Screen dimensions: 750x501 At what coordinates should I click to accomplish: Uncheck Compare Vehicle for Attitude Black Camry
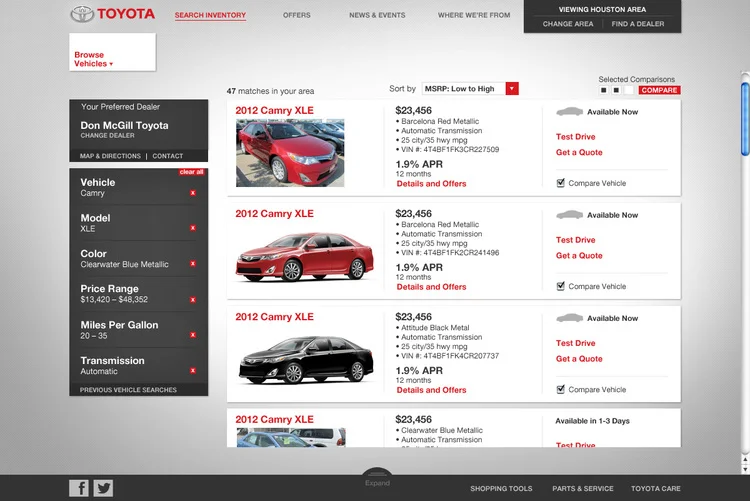click(561, 390)
